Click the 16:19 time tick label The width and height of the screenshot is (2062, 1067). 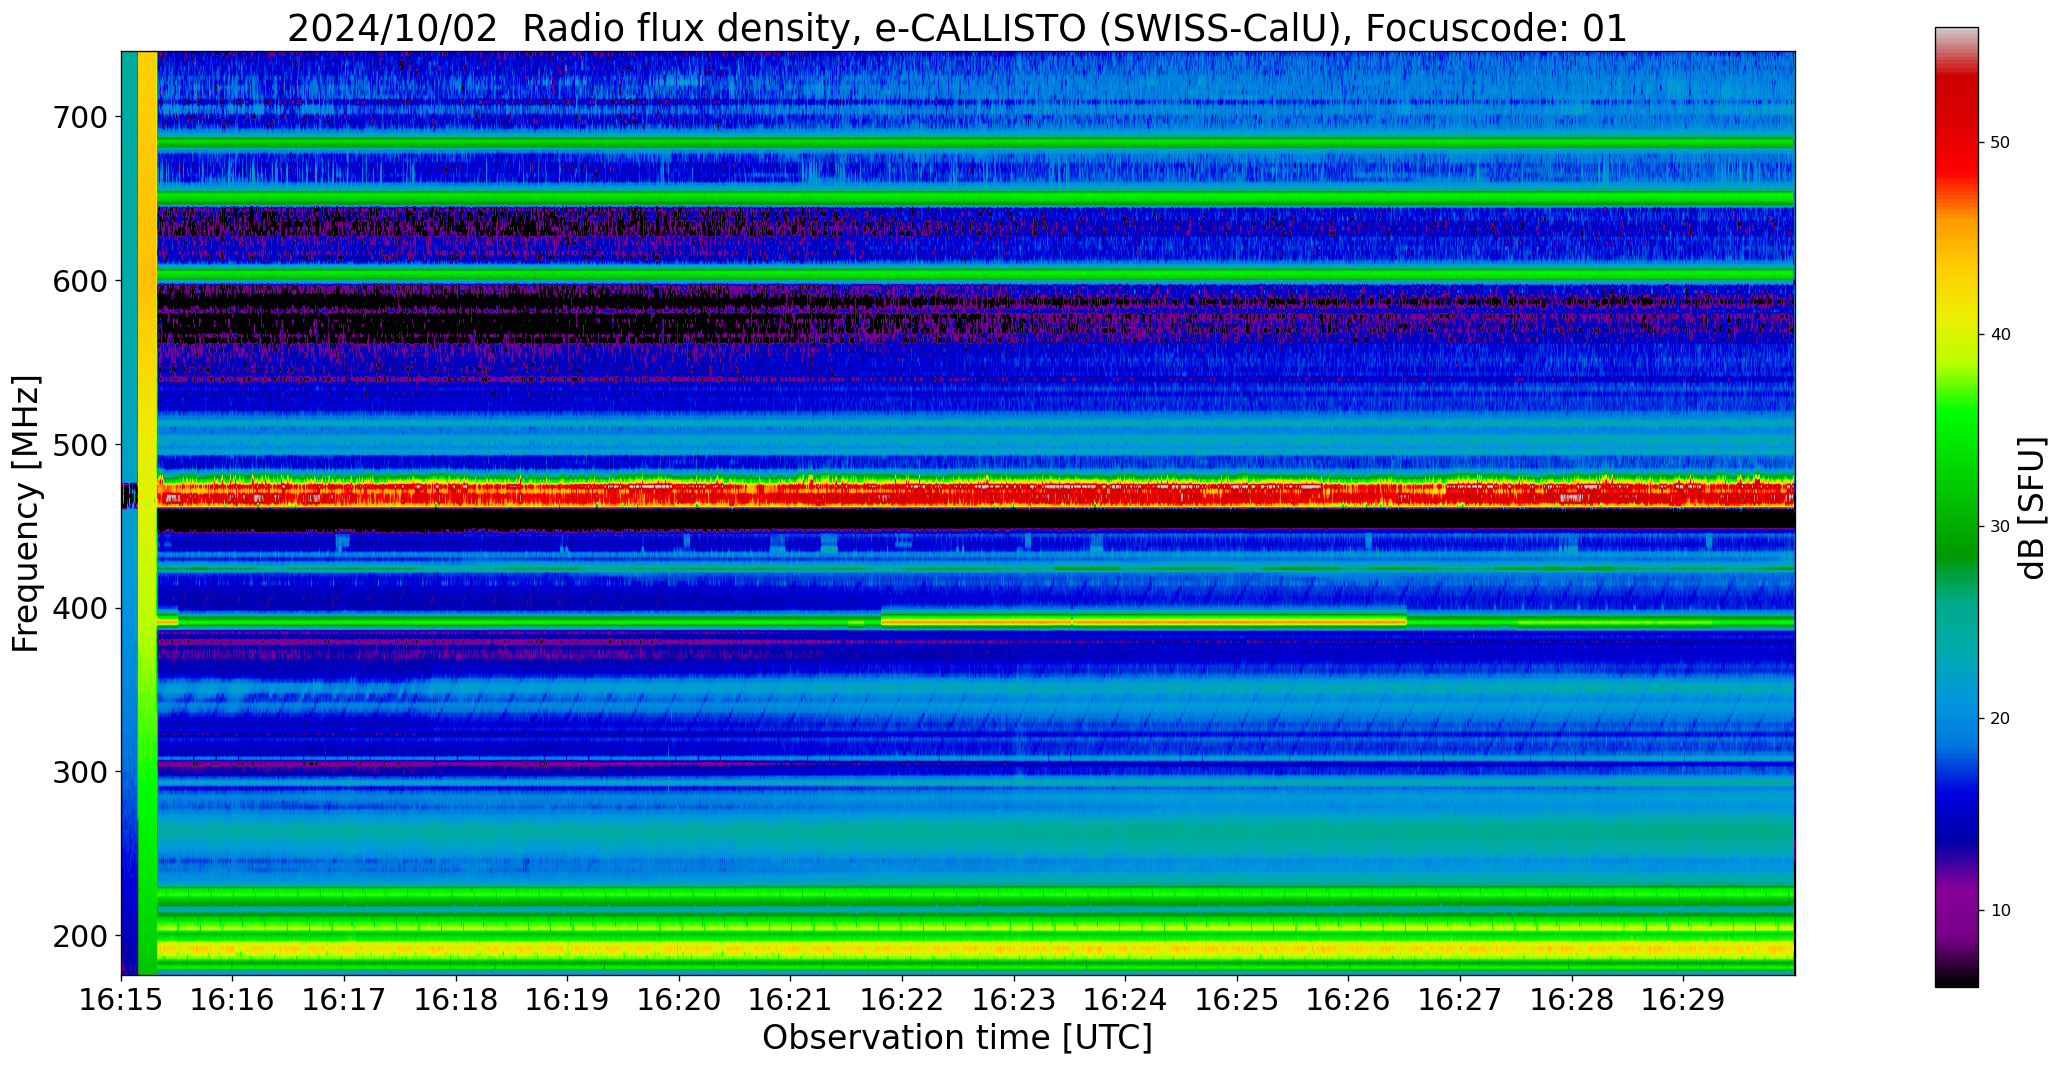tap(568, 1000)
